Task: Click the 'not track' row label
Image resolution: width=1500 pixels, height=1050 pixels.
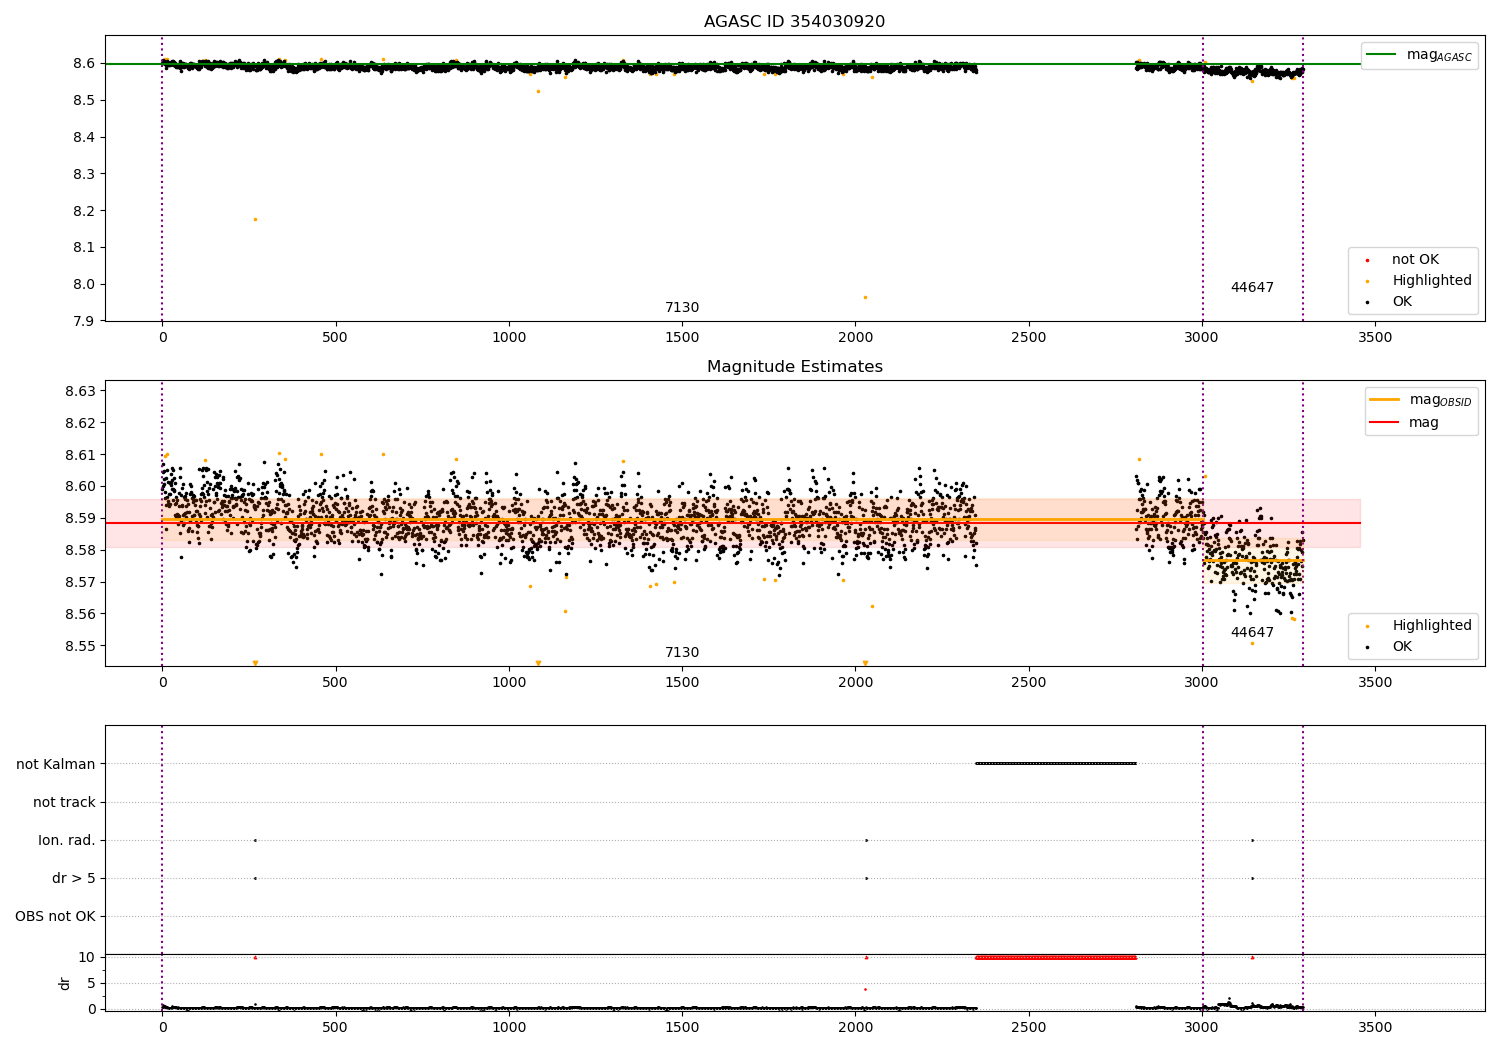Action: [64, 803]
